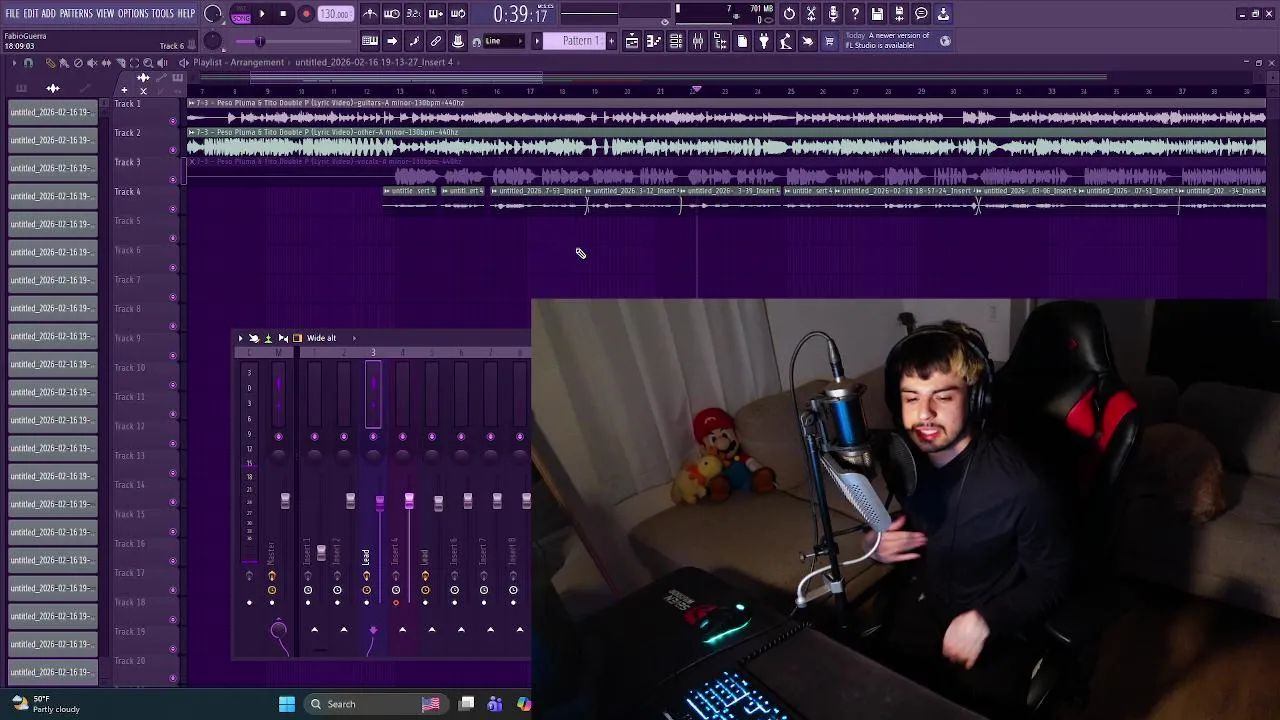Mute the mixer Insert 4 track dot
Screen dimensions: 1280x720
403,436
